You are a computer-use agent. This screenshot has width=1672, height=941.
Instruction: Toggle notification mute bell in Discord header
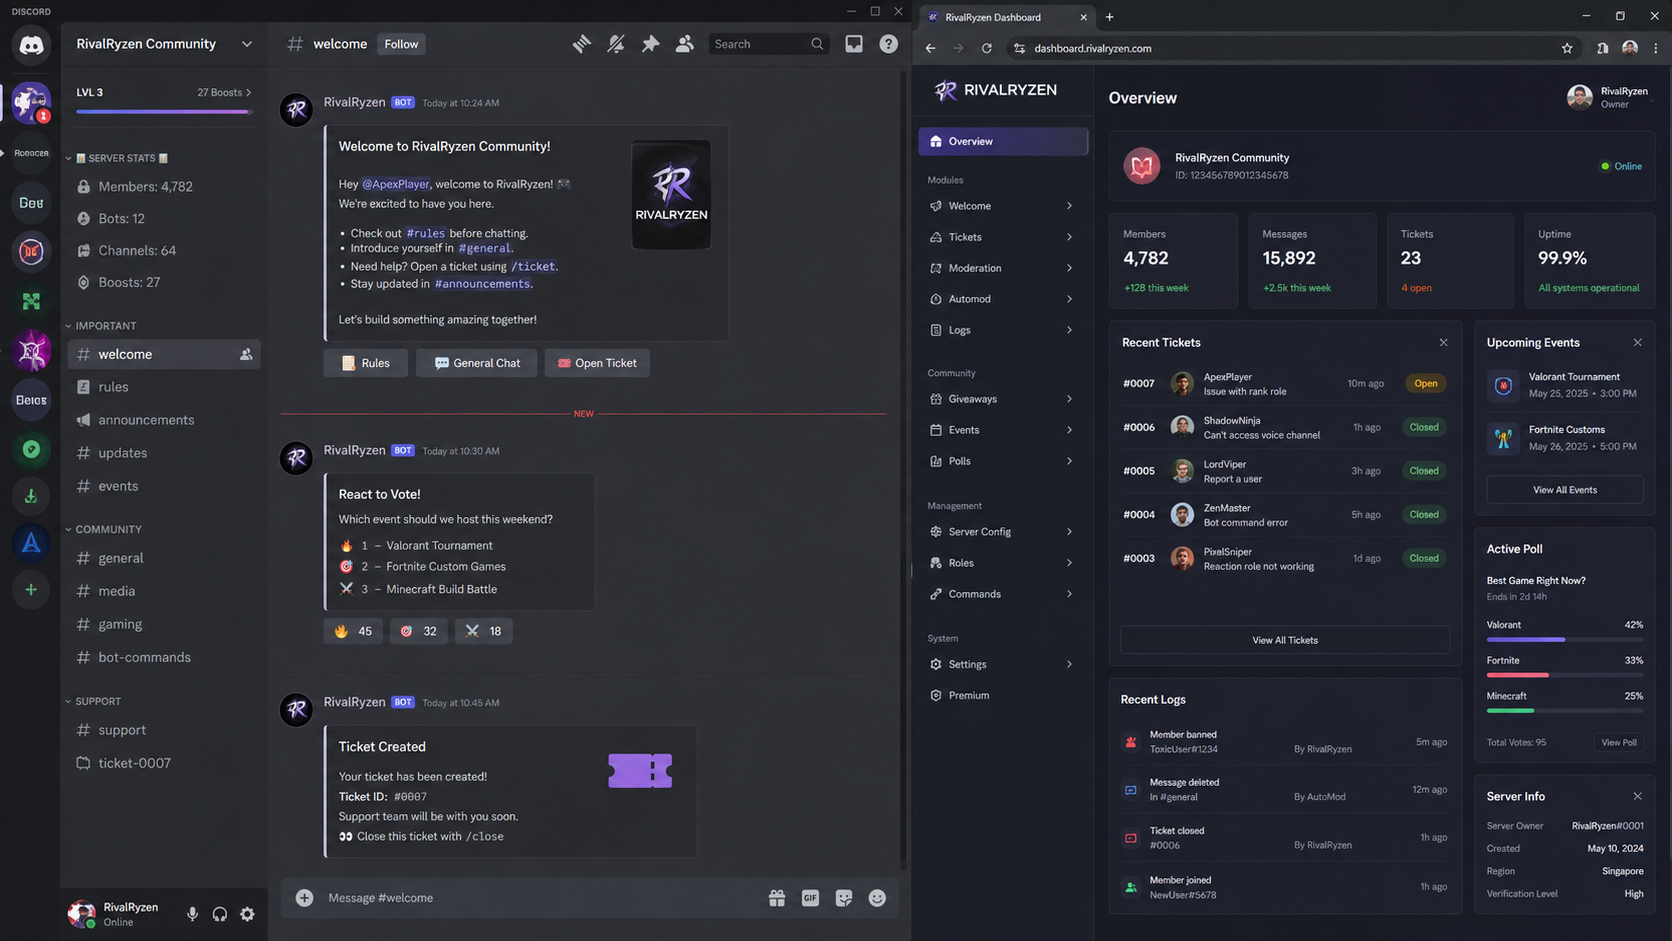616,44
